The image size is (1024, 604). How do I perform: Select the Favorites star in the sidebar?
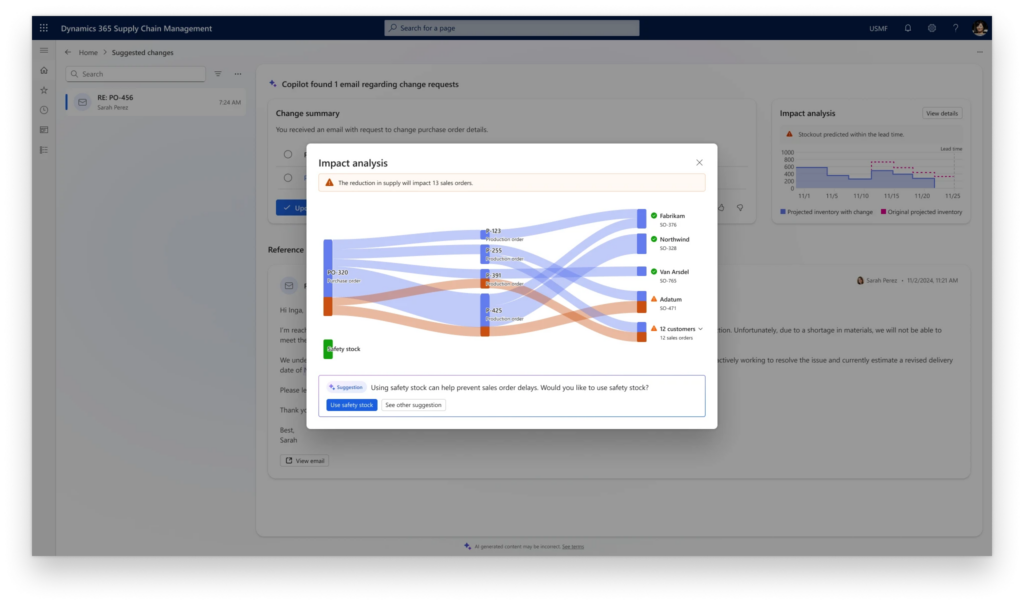click(x=43, y=91)
